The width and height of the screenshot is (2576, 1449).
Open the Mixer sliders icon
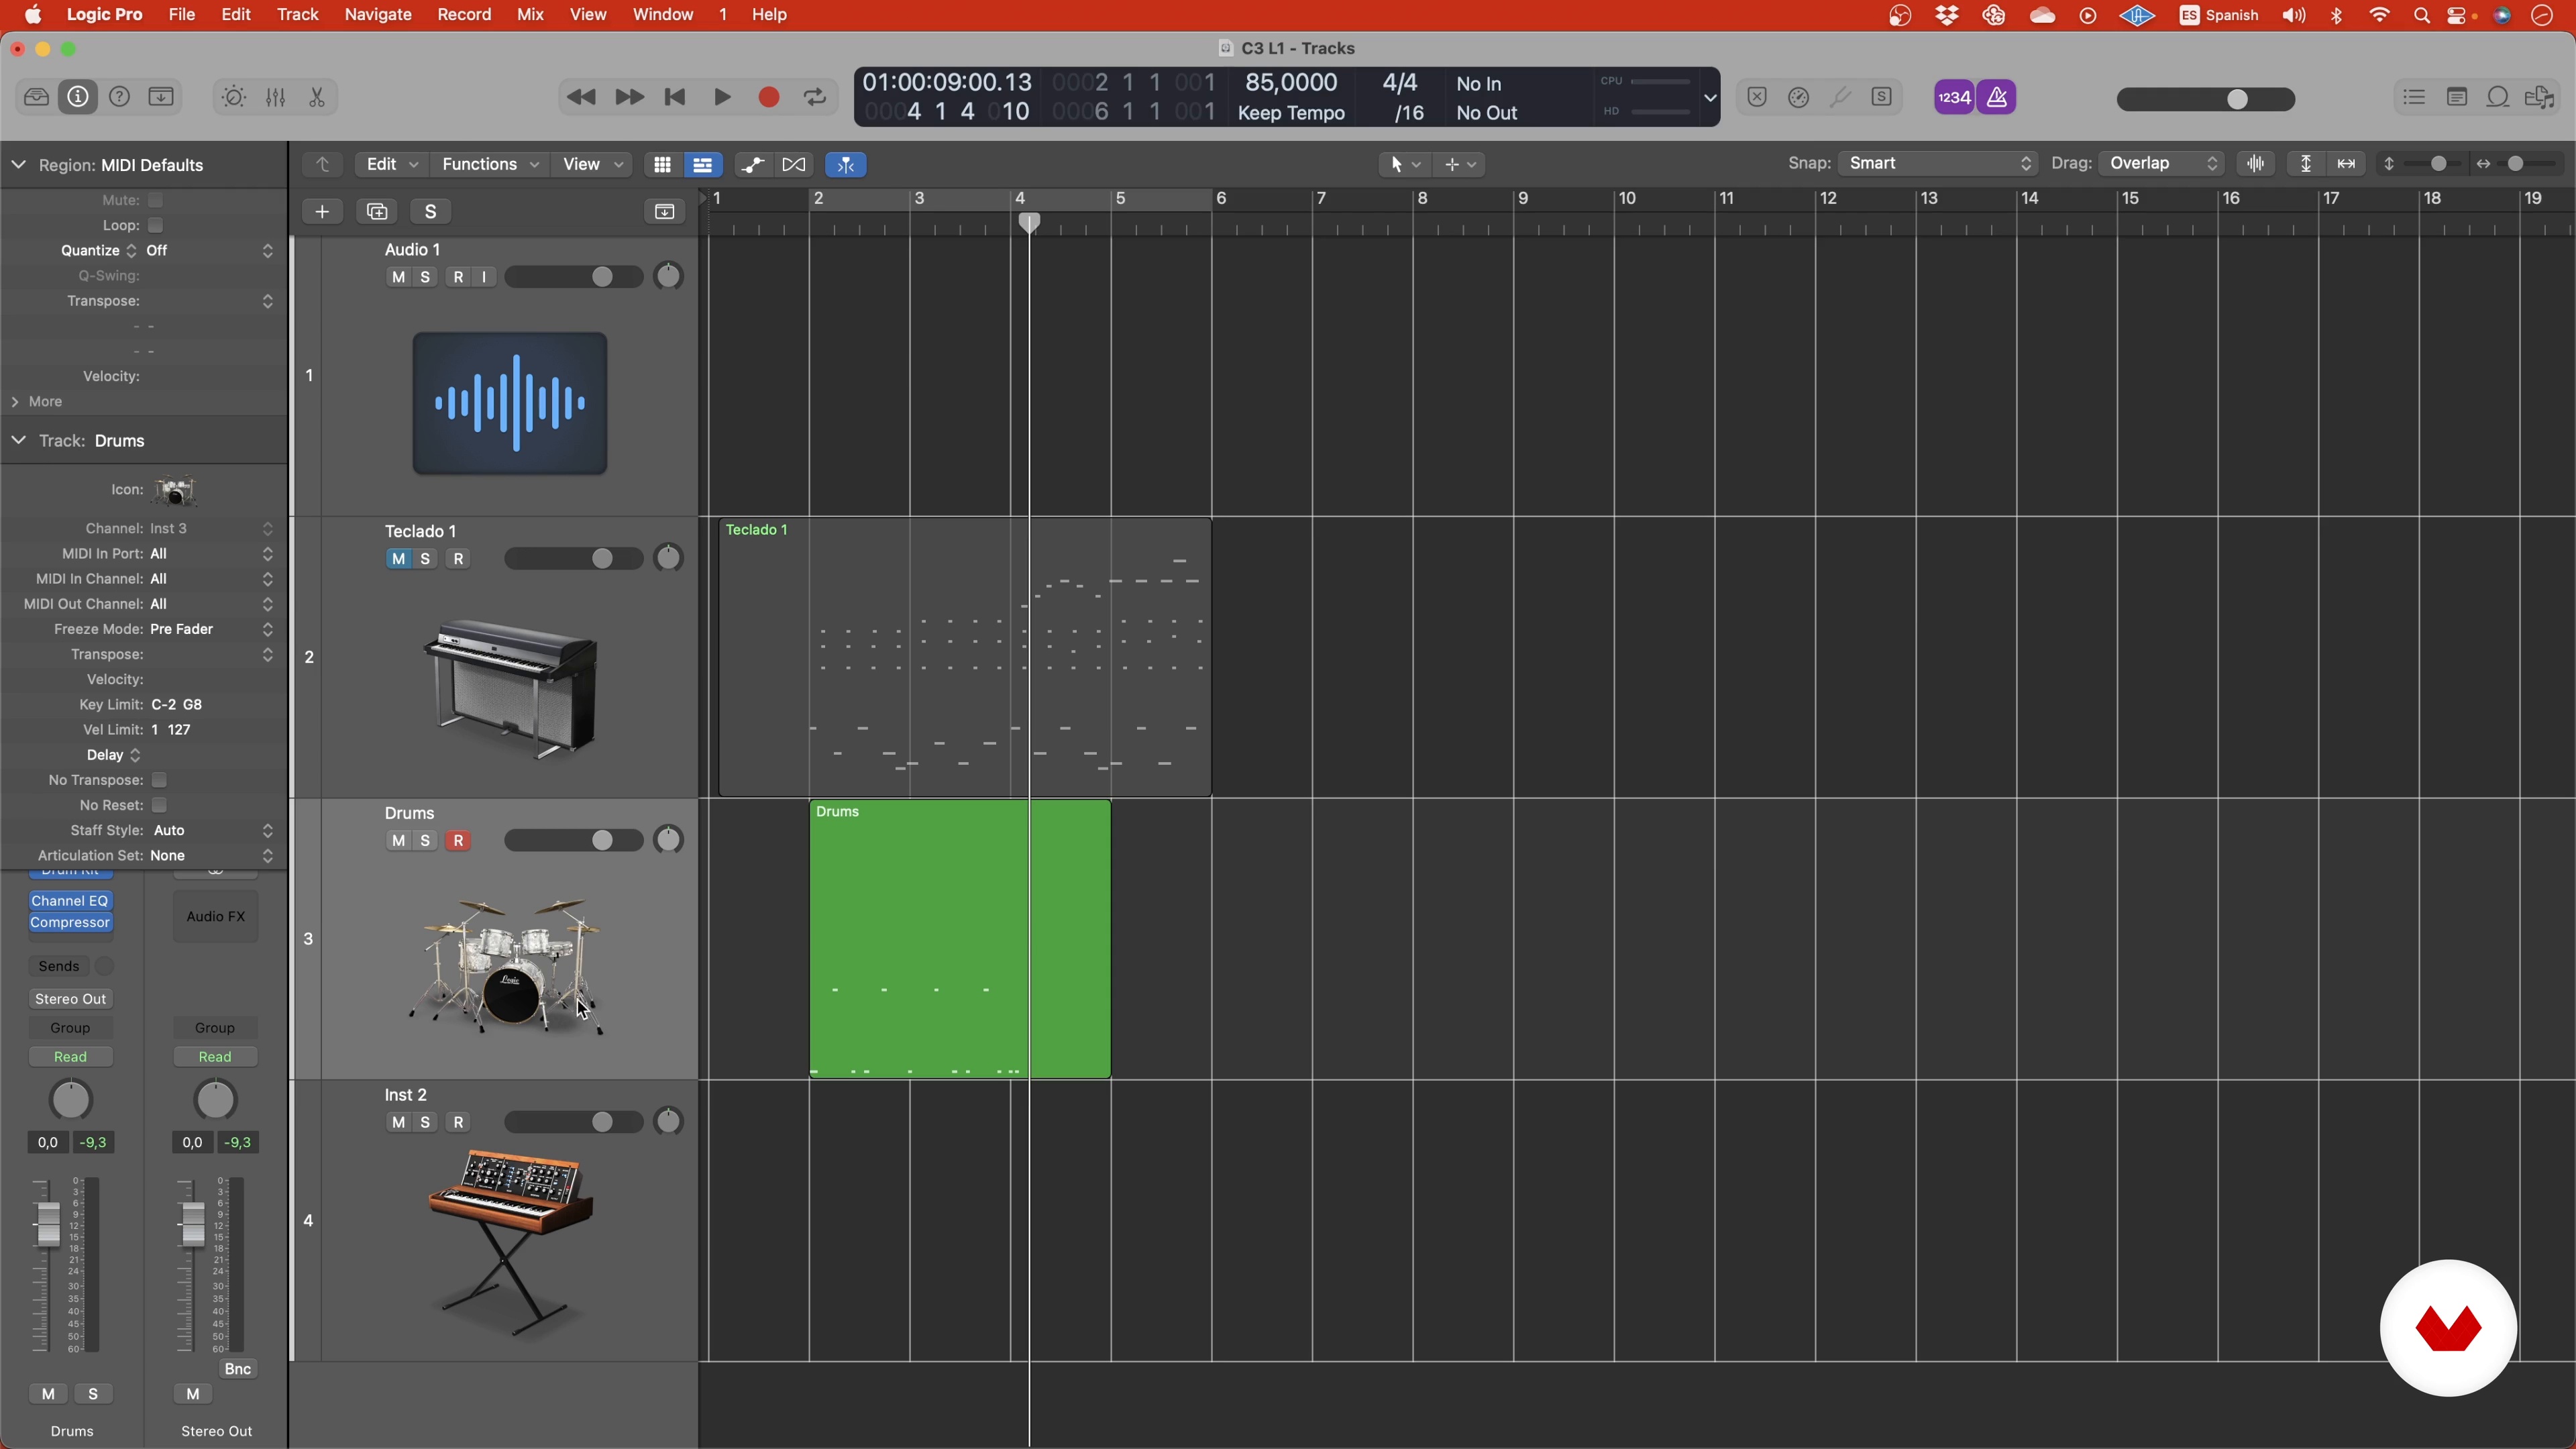tap(276, 97)
